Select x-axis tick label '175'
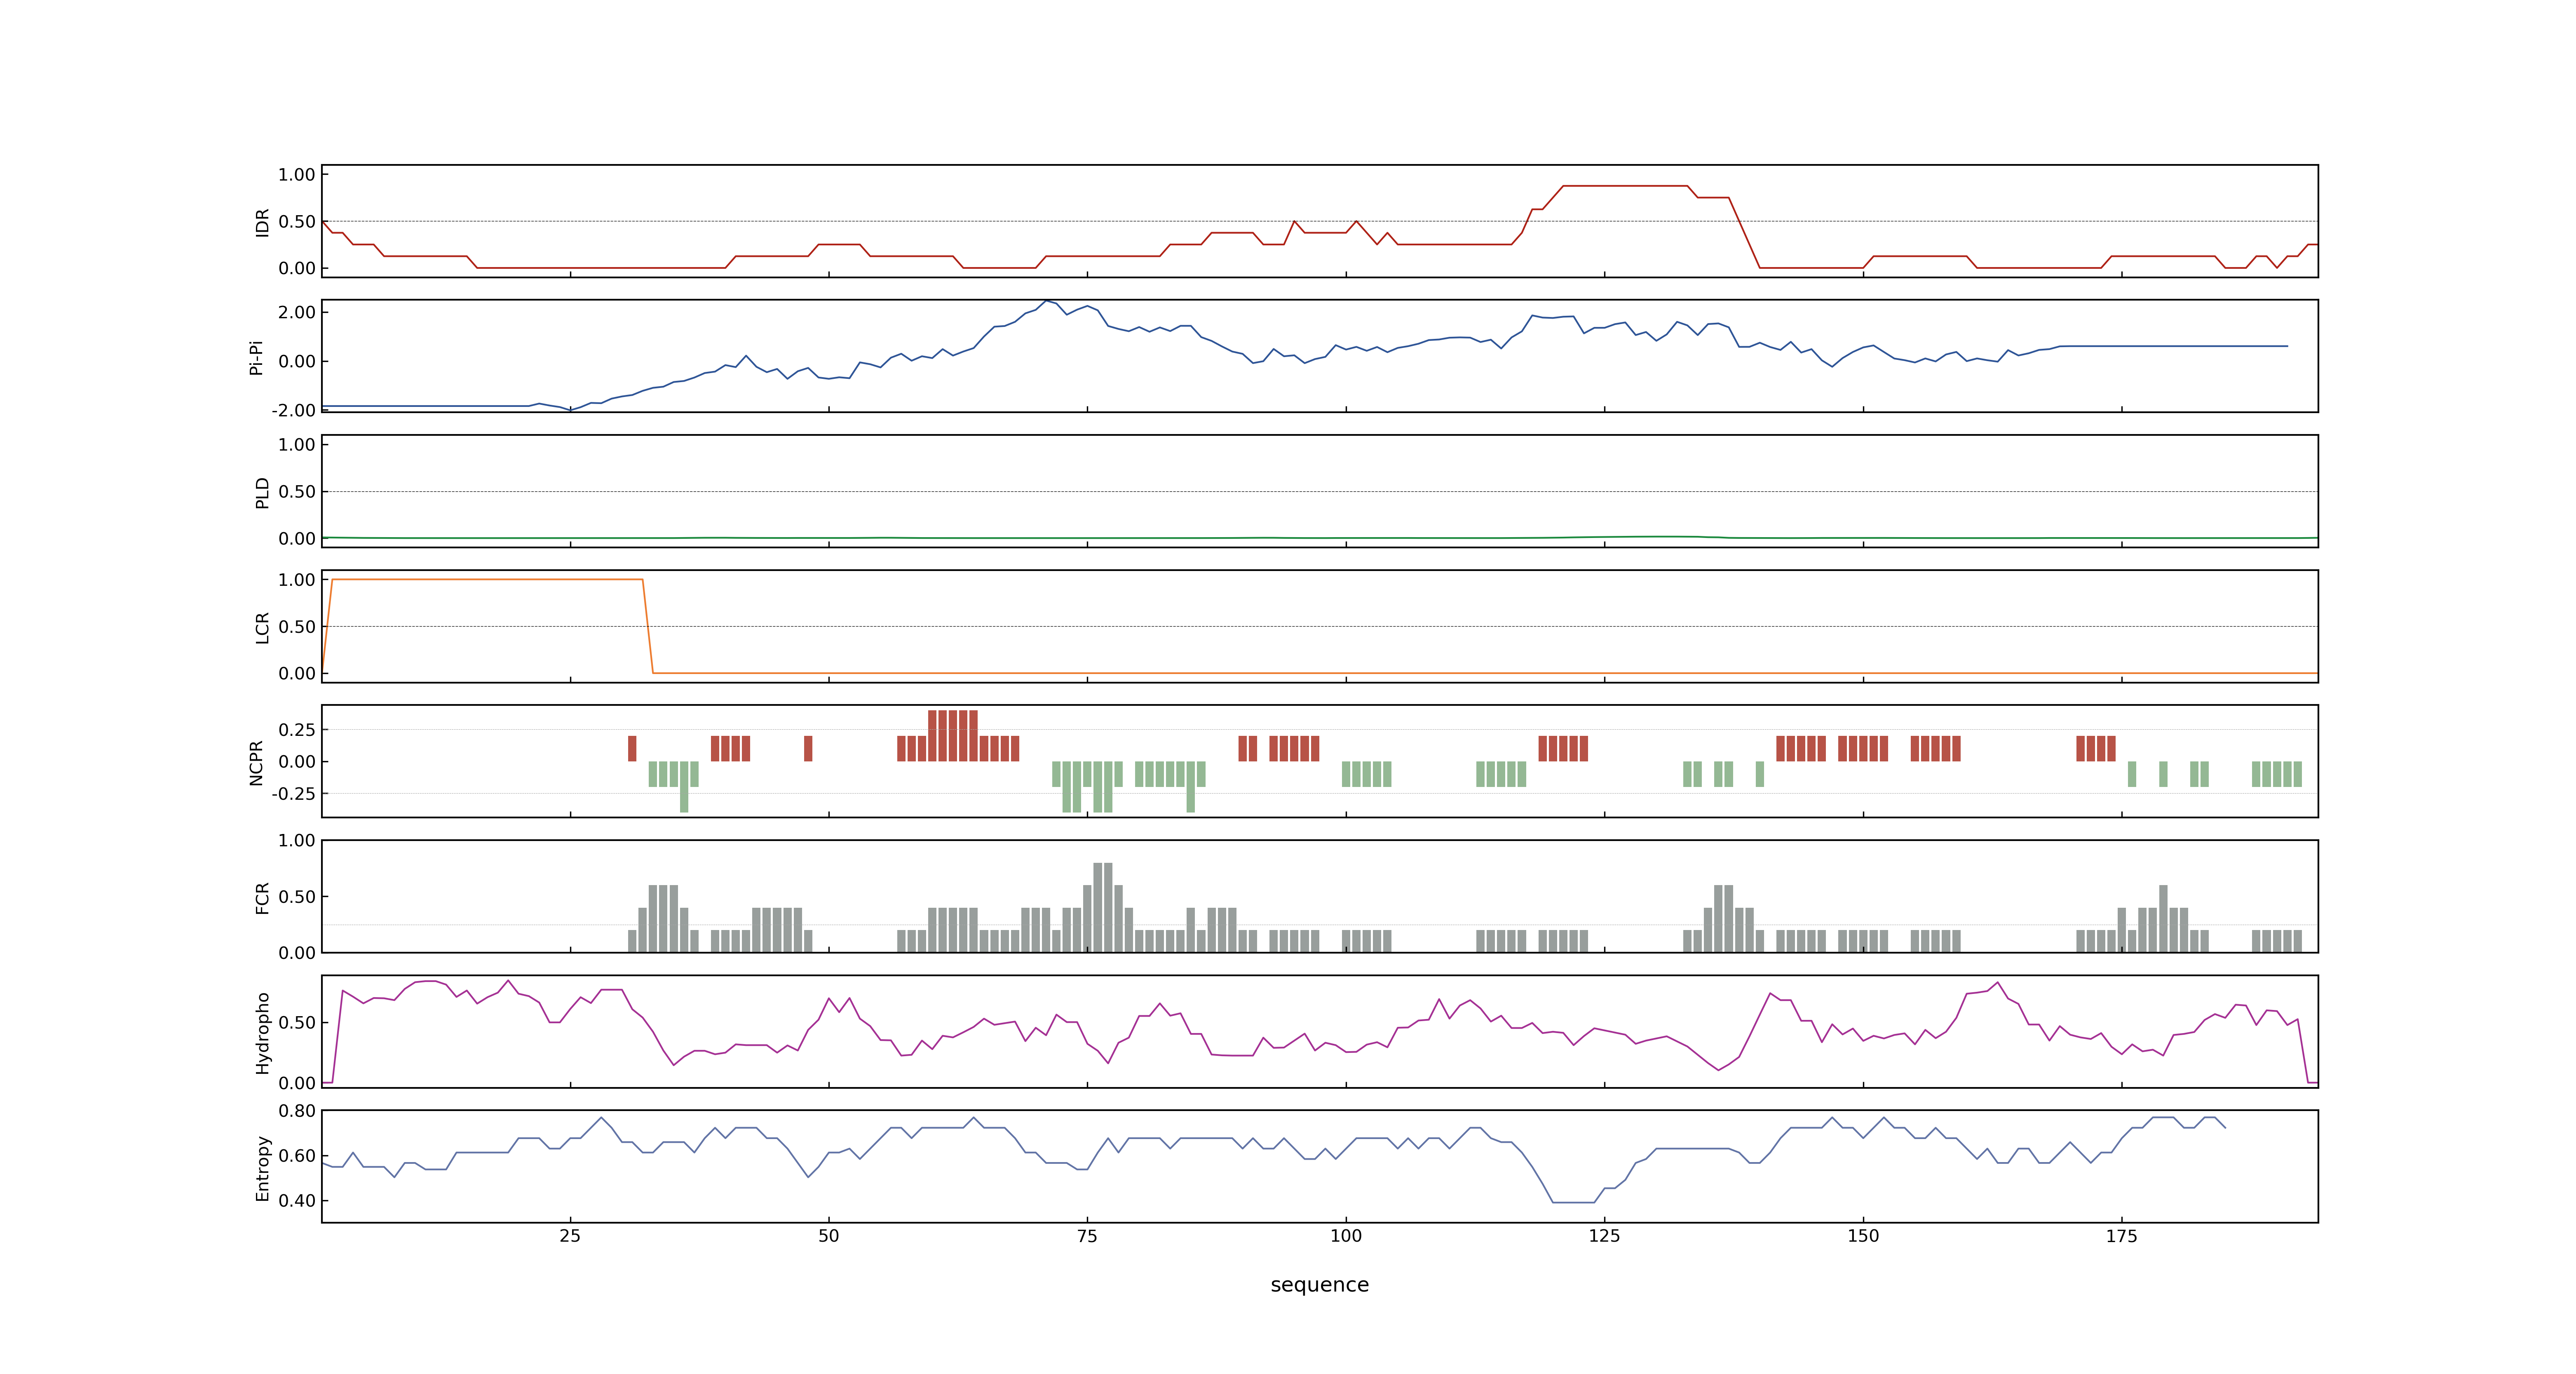 point(2121,1236)
